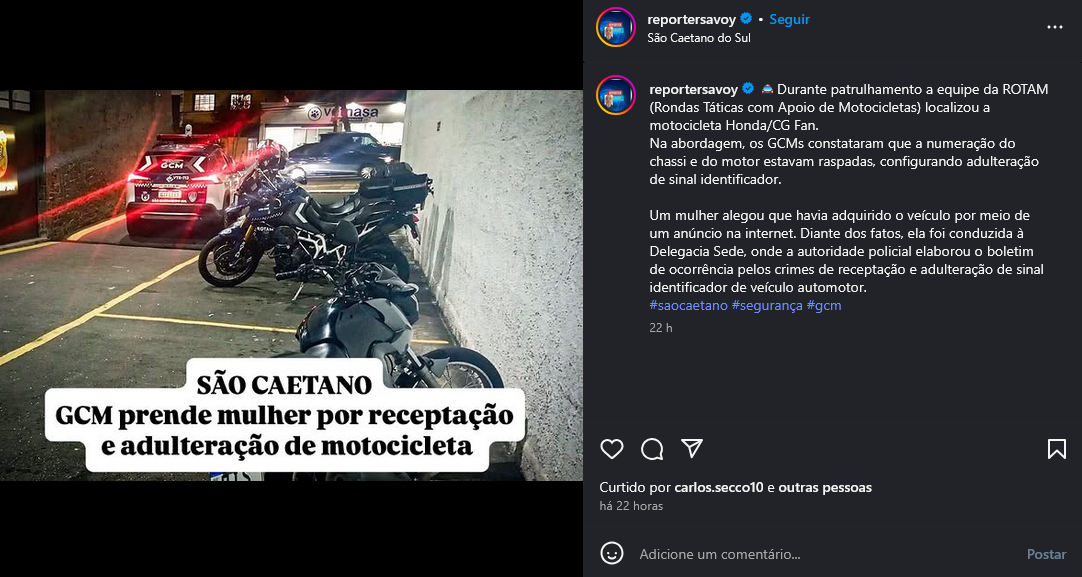View outras pessoas who liked the post
The height and width of the screenshot is (577, 1082).
(825, 487)
